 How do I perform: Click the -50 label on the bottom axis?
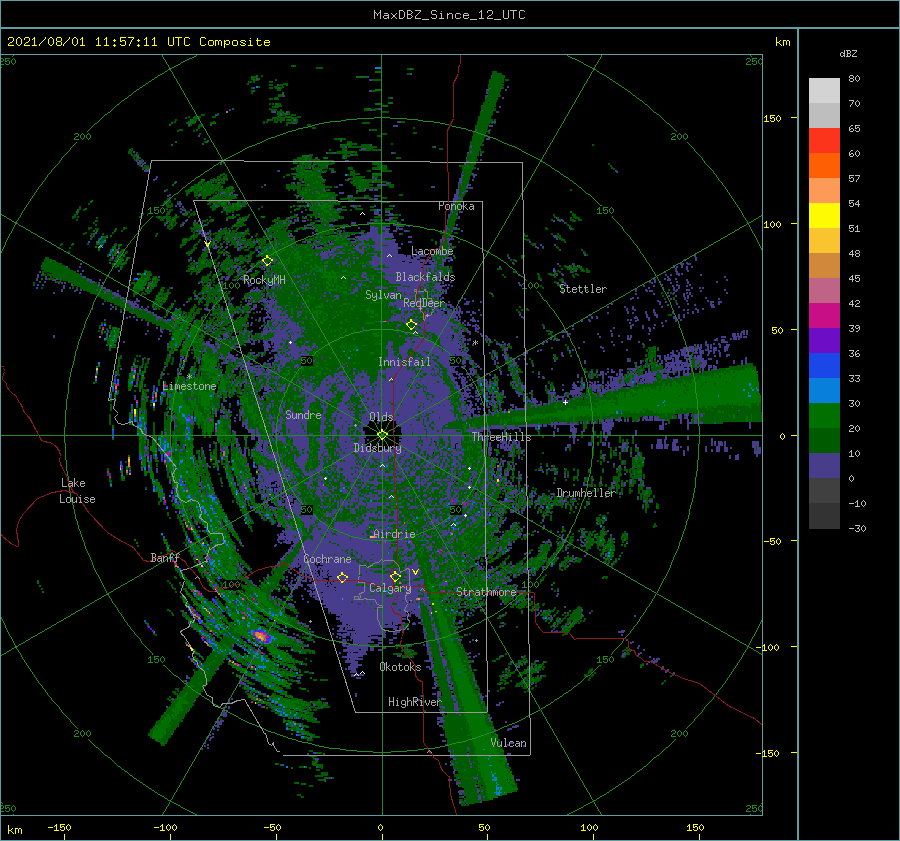[272, 827]
